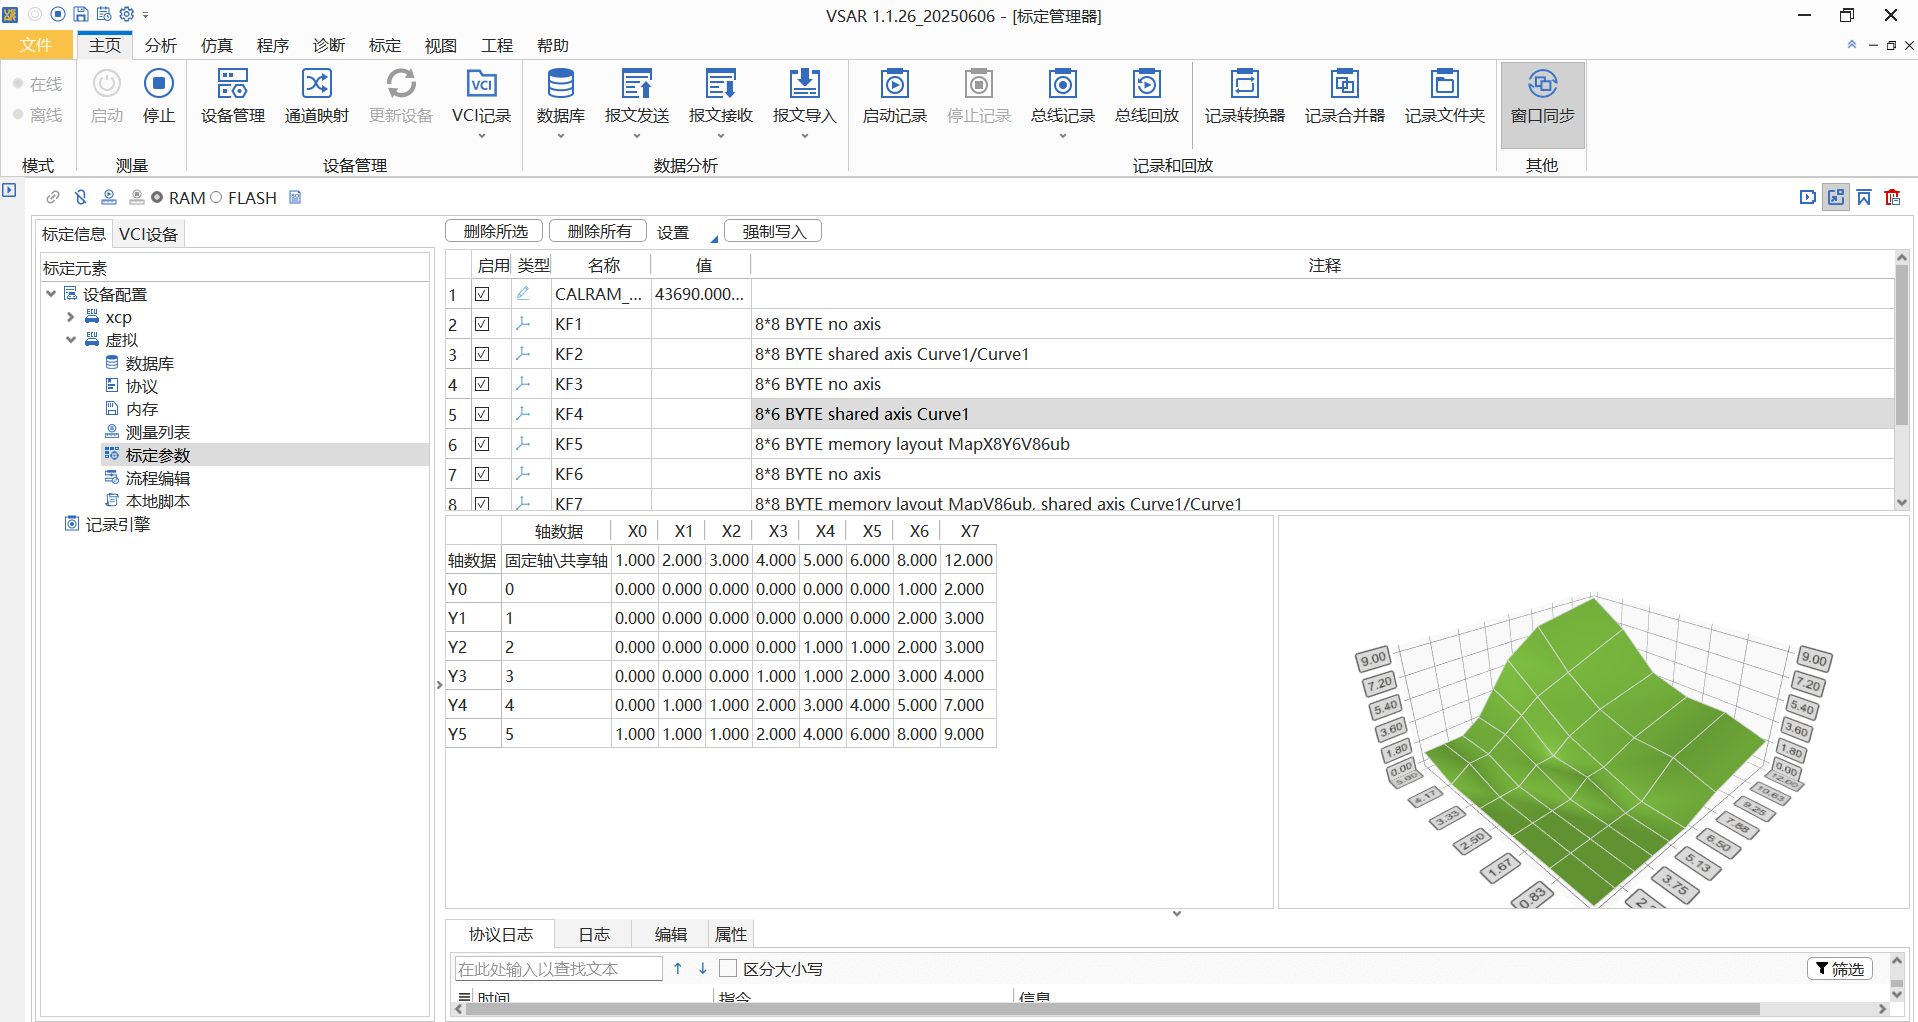1918x1022 pixels.
Task: Click the 删除所有 button
Action: (x=599, y=231)
